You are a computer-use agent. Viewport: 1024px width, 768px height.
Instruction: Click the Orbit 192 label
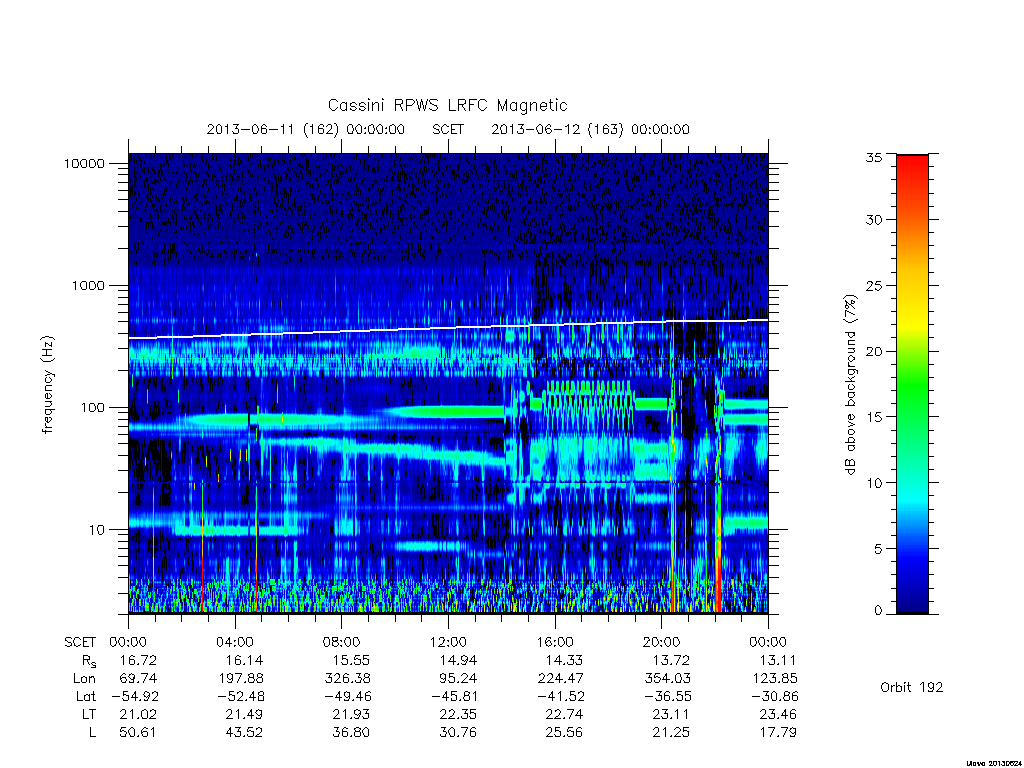tap(911, 687)
